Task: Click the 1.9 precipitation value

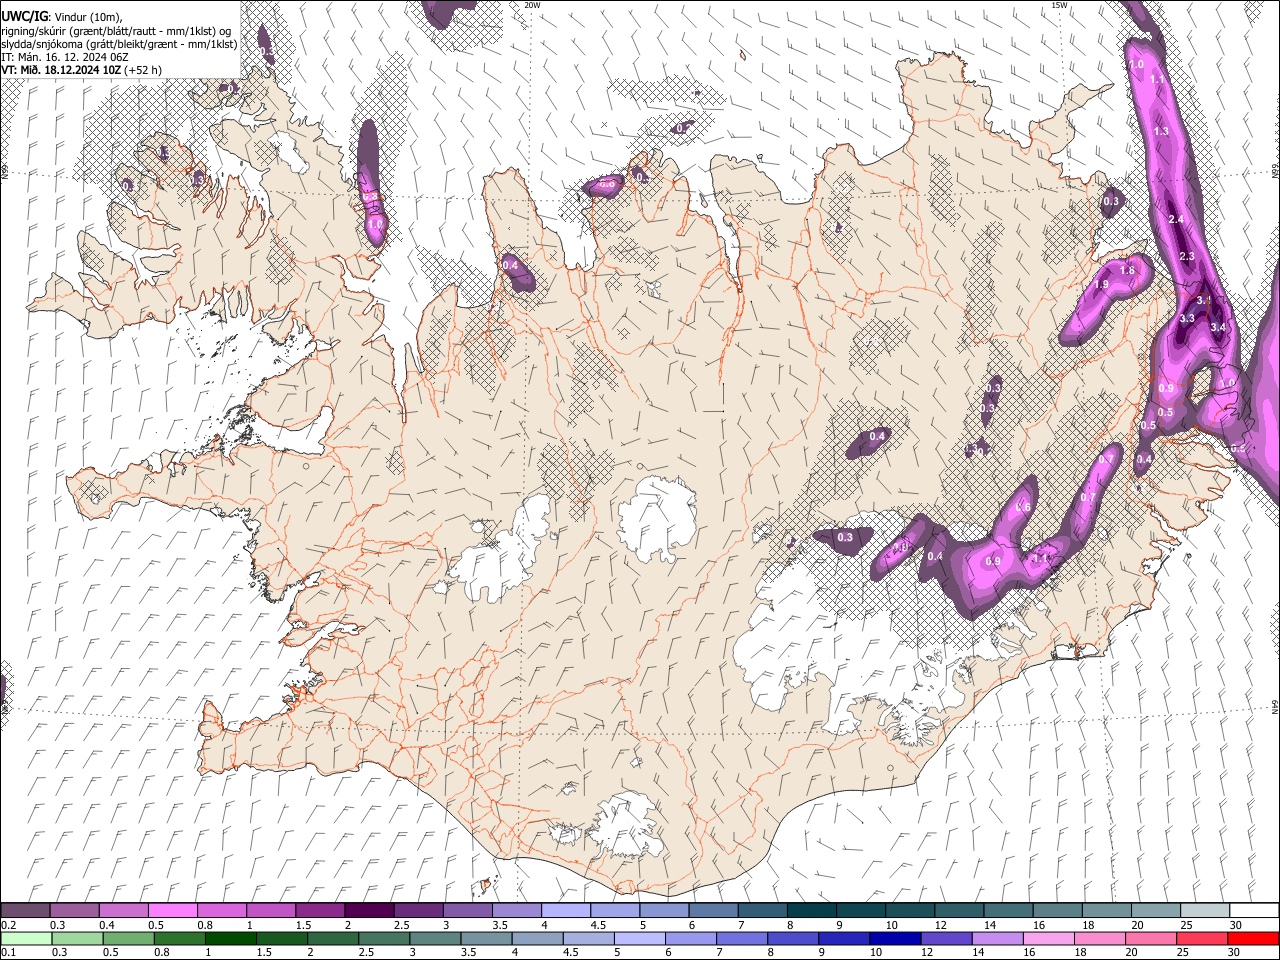Action: tap(1102, 285)
